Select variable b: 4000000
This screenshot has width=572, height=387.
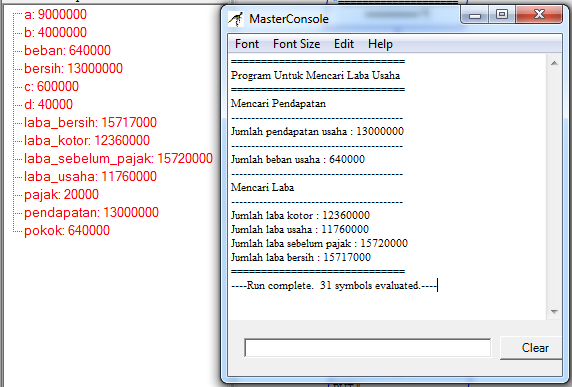[55, 32]
